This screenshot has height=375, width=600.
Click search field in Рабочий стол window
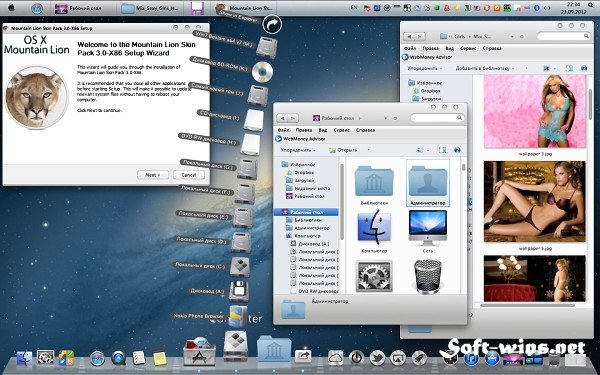(x=437, y=118)
